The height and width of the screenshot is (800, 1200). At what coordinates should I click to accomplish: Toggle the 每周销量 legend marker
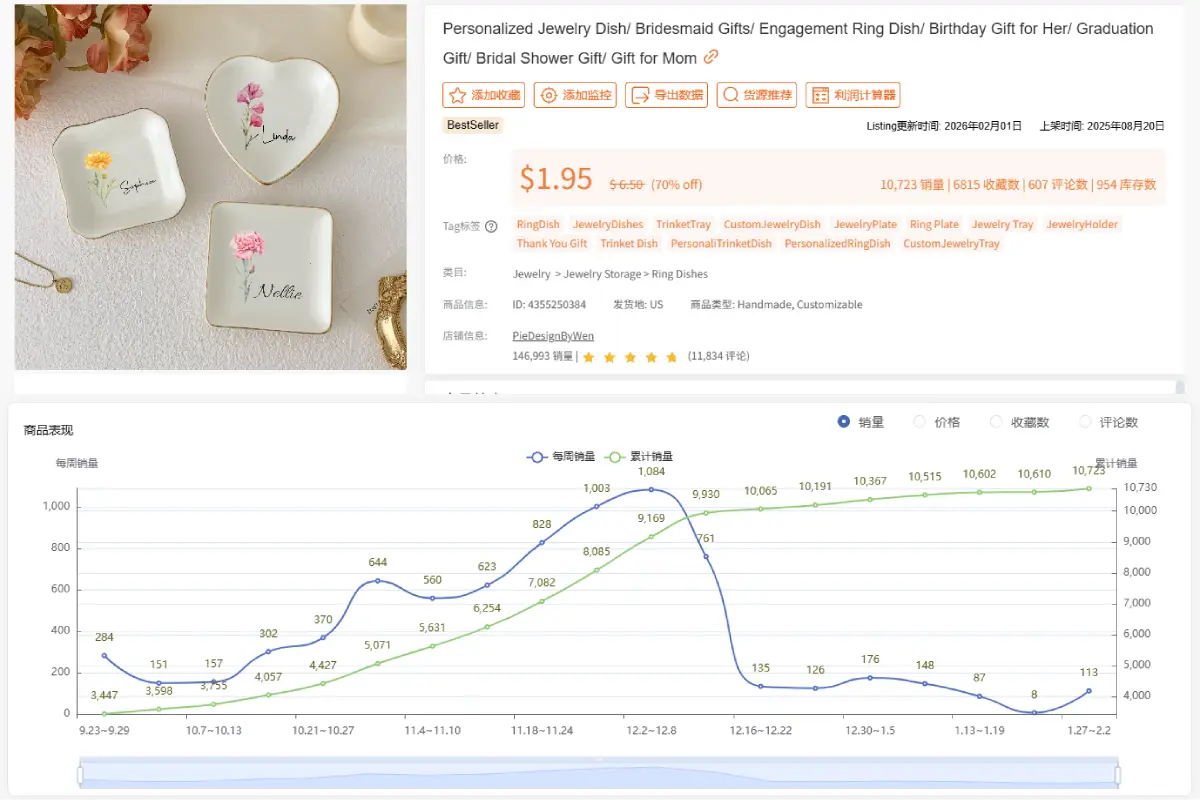(x=537, y=457)
